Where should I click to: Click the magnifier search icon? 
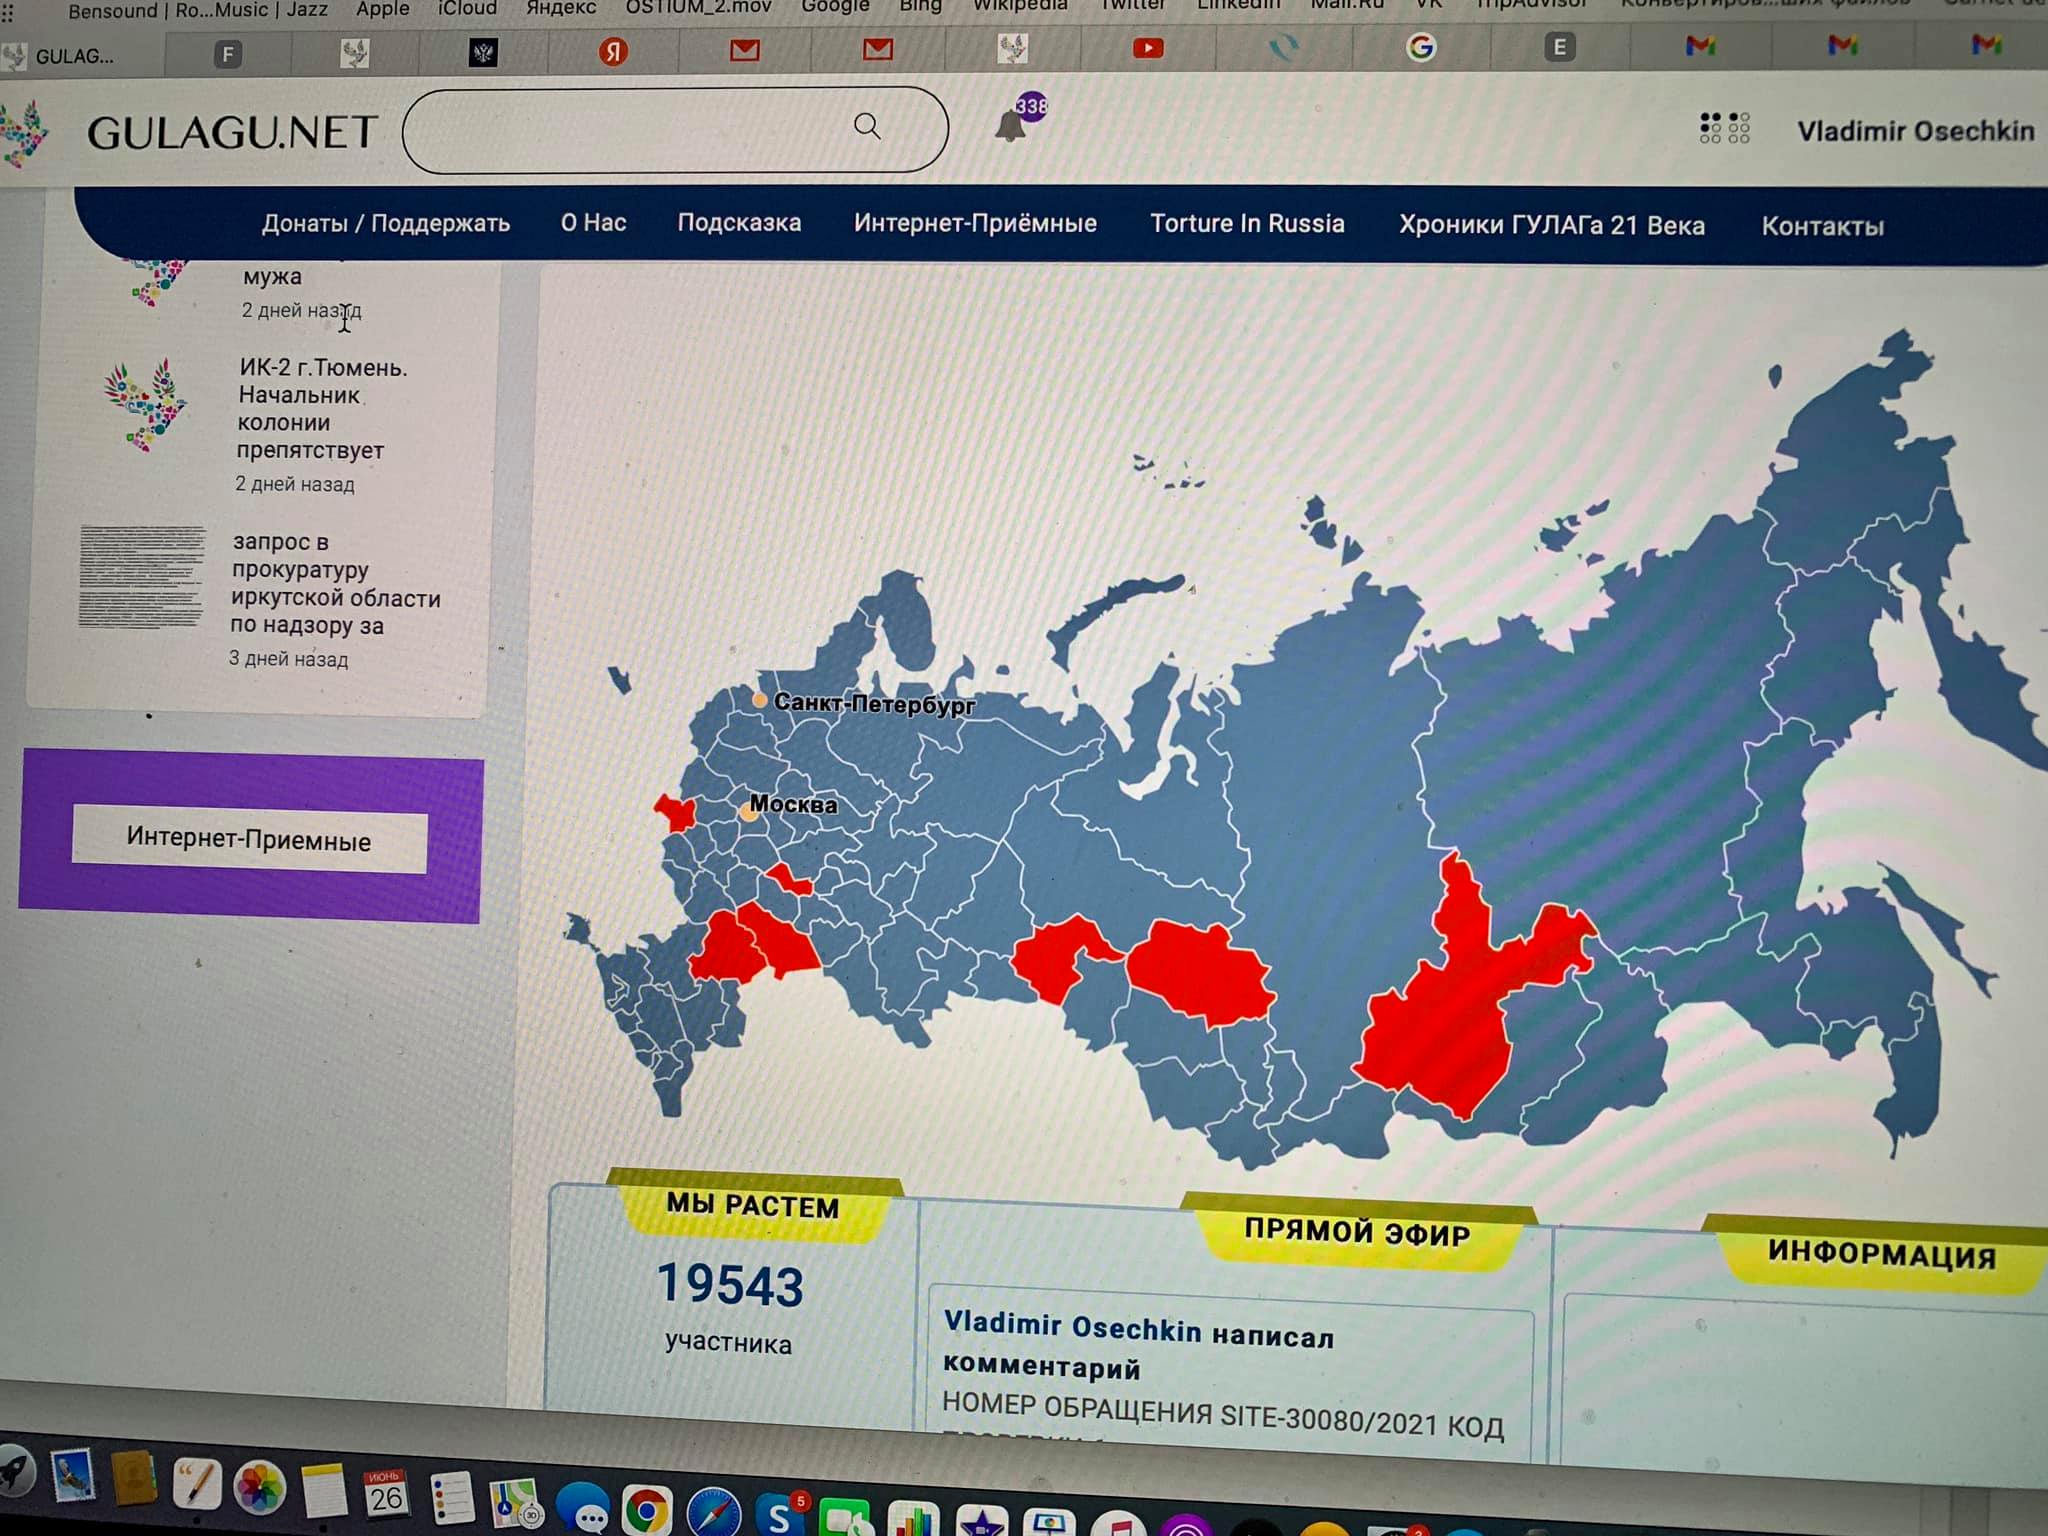pos(867,126)
